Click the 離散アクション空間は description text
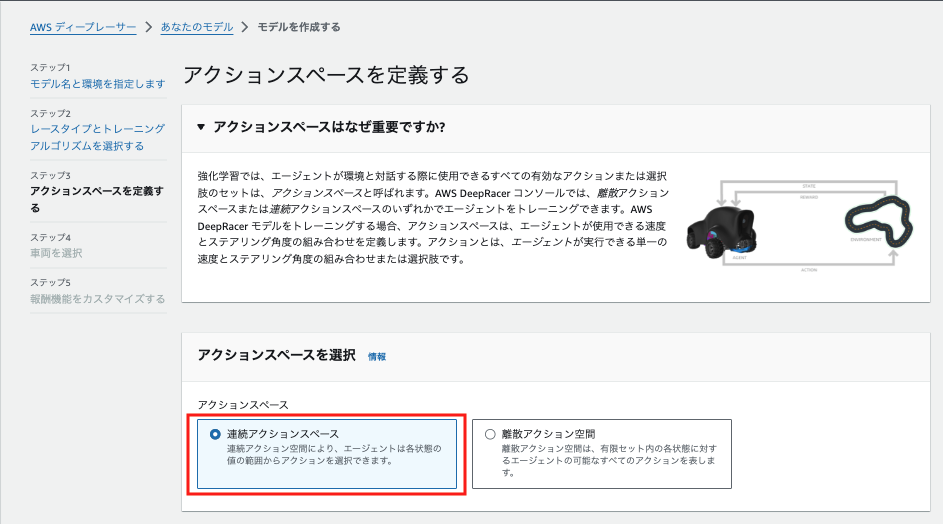The image size is (943, 524). [609, 460]
